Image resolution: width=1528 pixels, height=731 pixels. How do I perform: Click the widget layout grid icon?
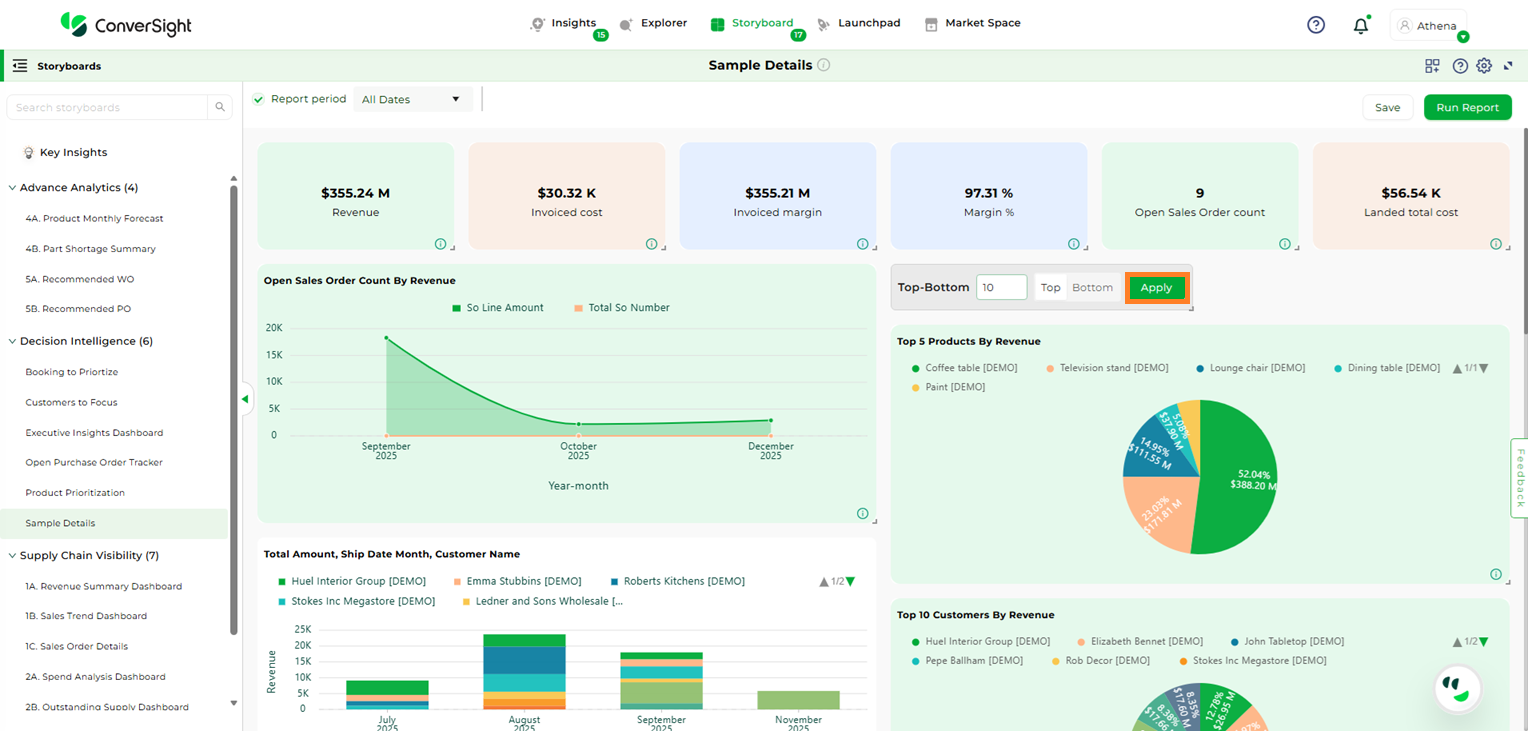pos(1432,66)
